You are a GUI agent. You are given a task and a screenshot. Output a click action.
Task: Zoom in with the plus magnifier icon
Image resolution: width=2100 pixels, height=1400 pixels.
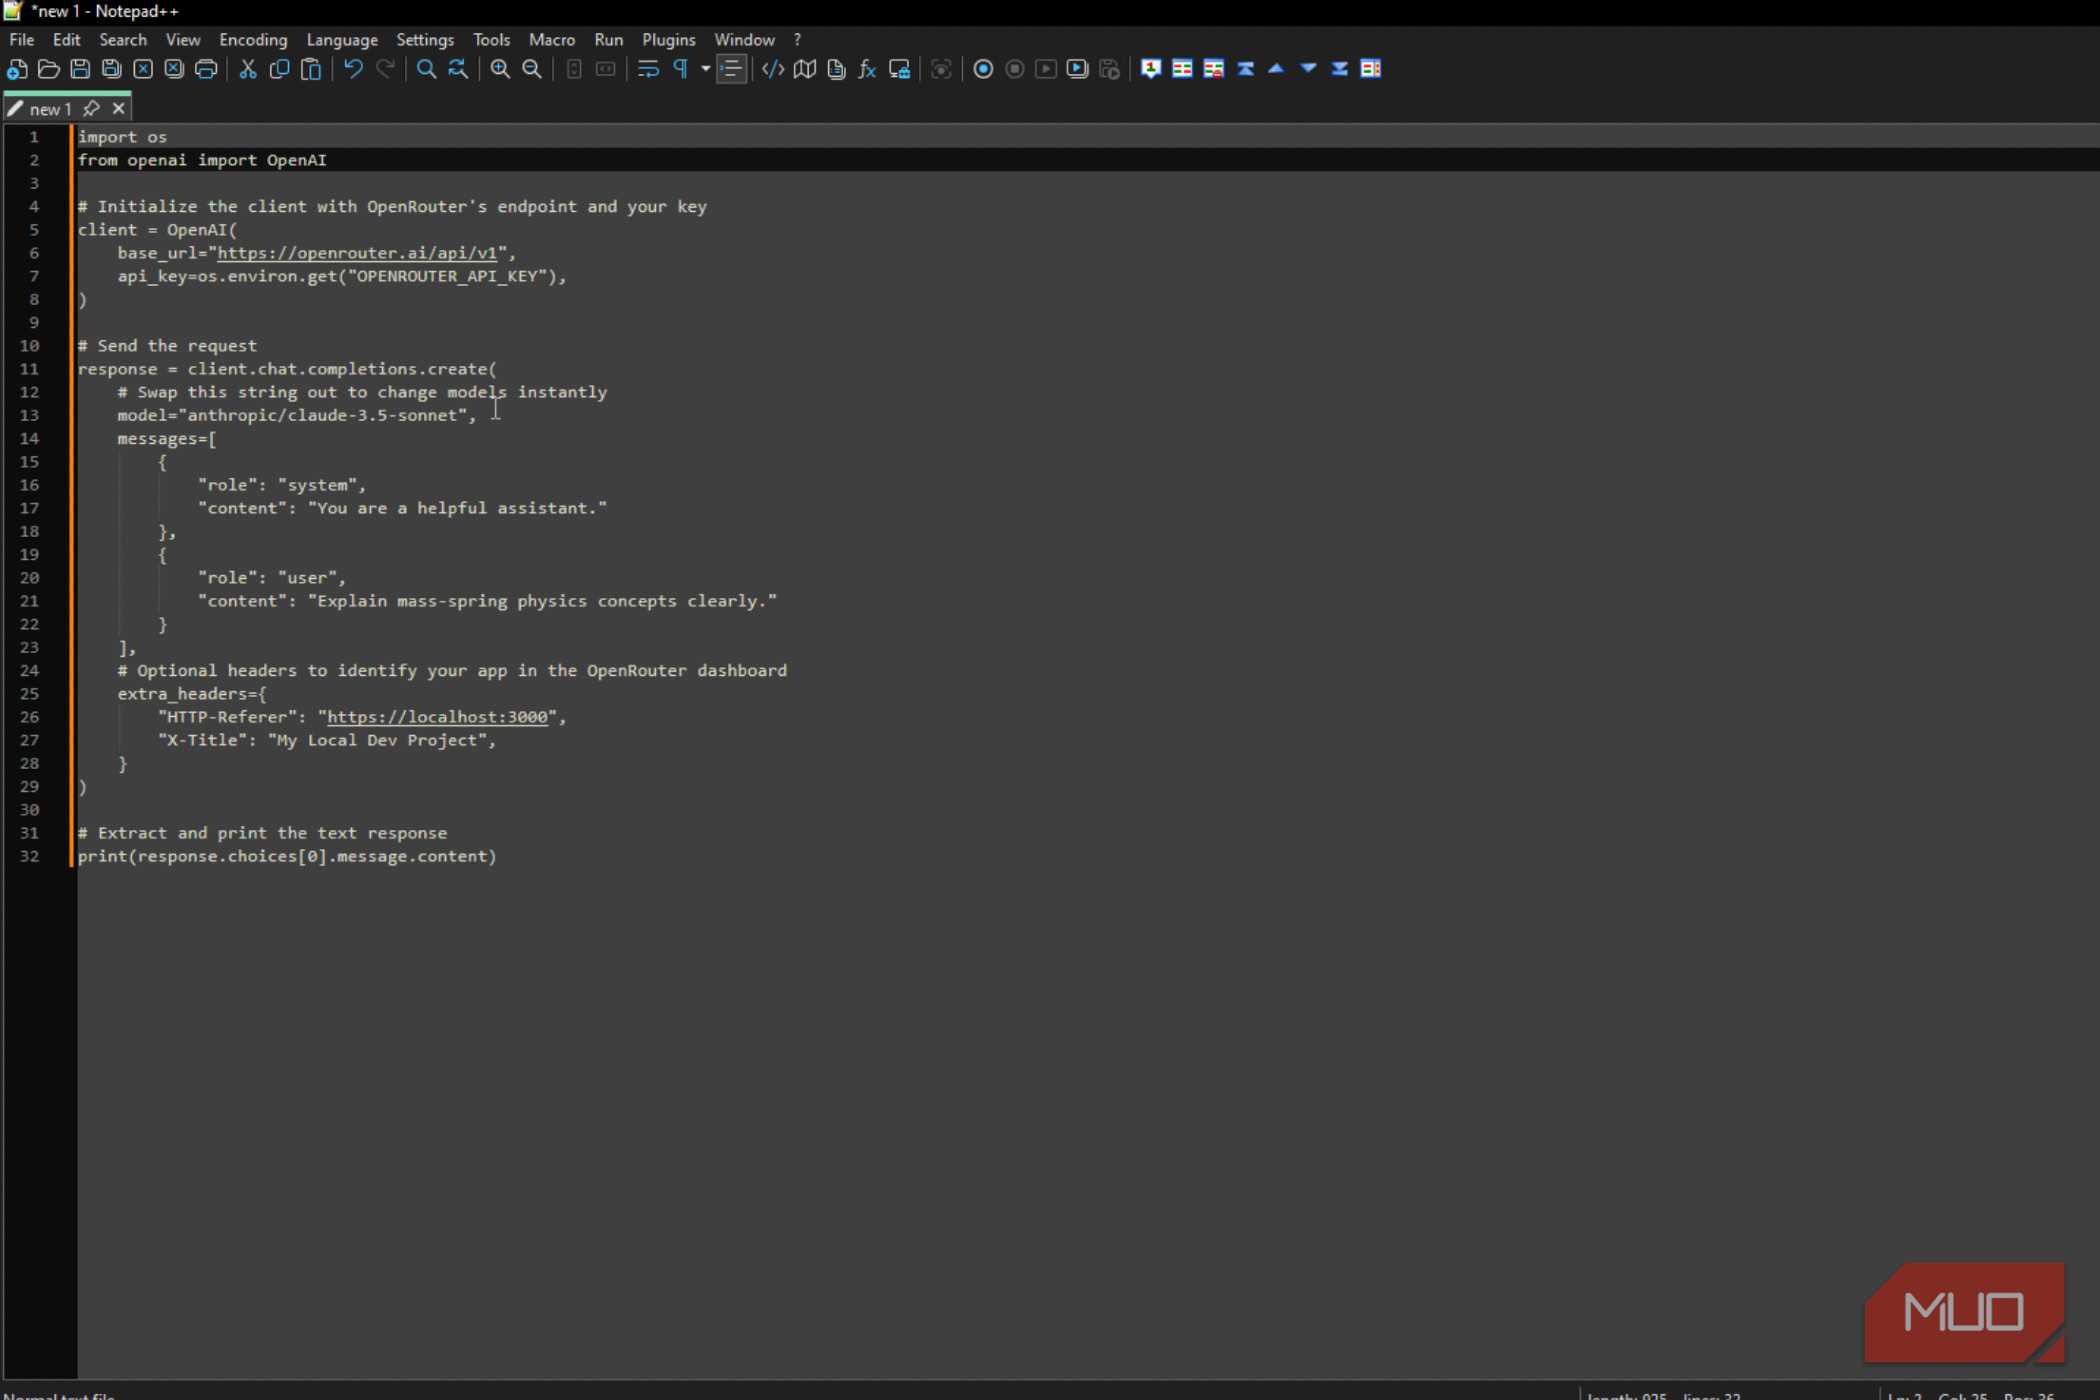point(500,69)
